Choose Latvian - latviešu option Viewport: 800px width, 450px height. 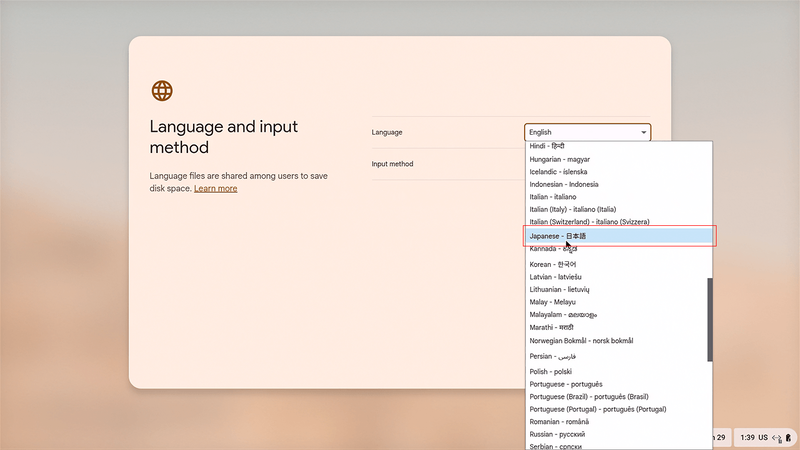[x=618, y=277]
